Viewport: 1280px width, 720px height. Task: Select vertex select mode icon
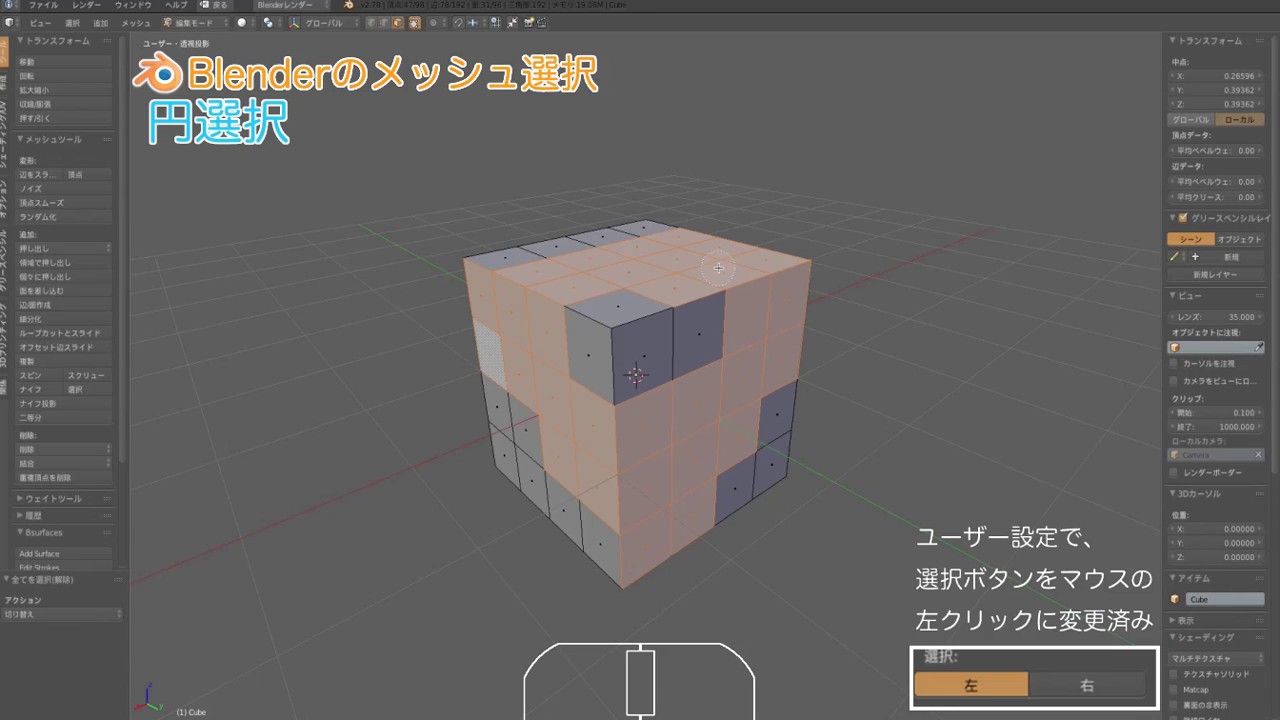tap(370, 22)
